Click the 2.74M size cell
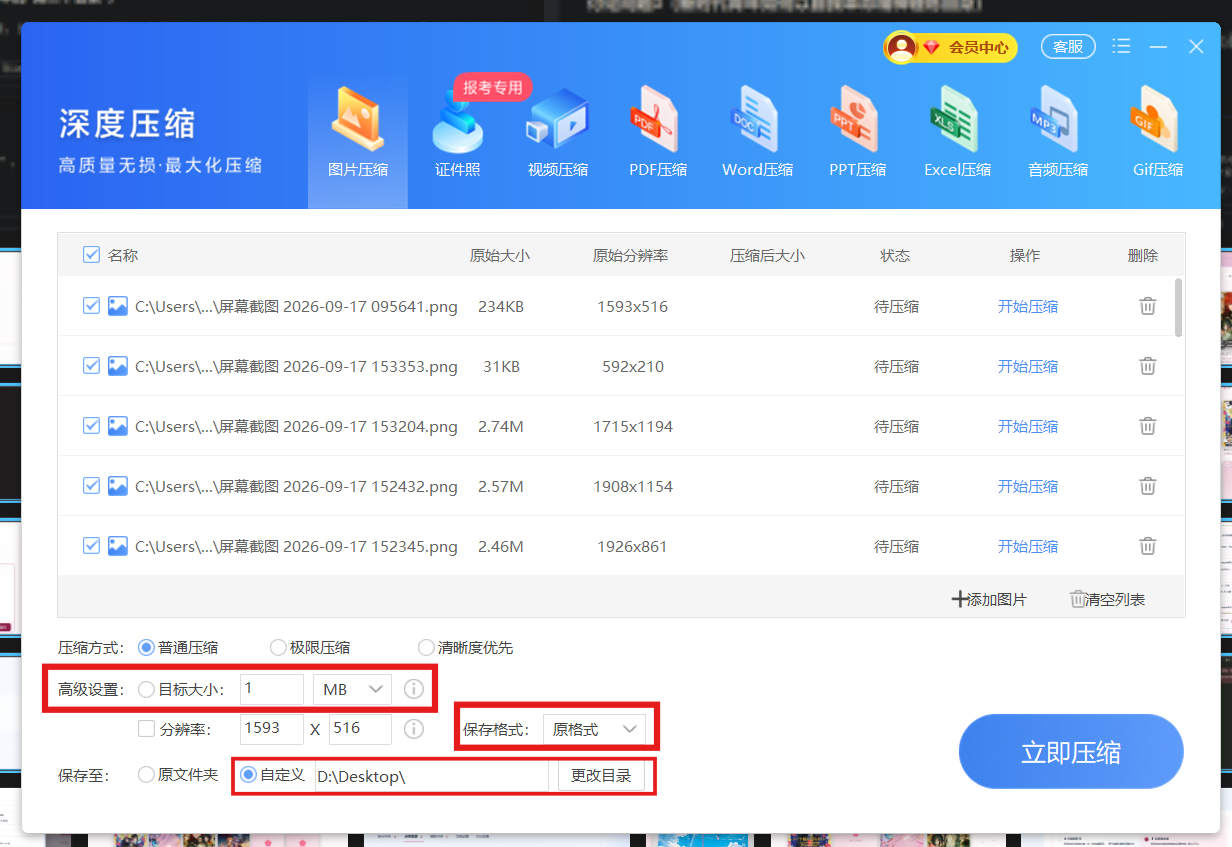This screenshot has height=847, width=1232. click(x=501, y=427)
